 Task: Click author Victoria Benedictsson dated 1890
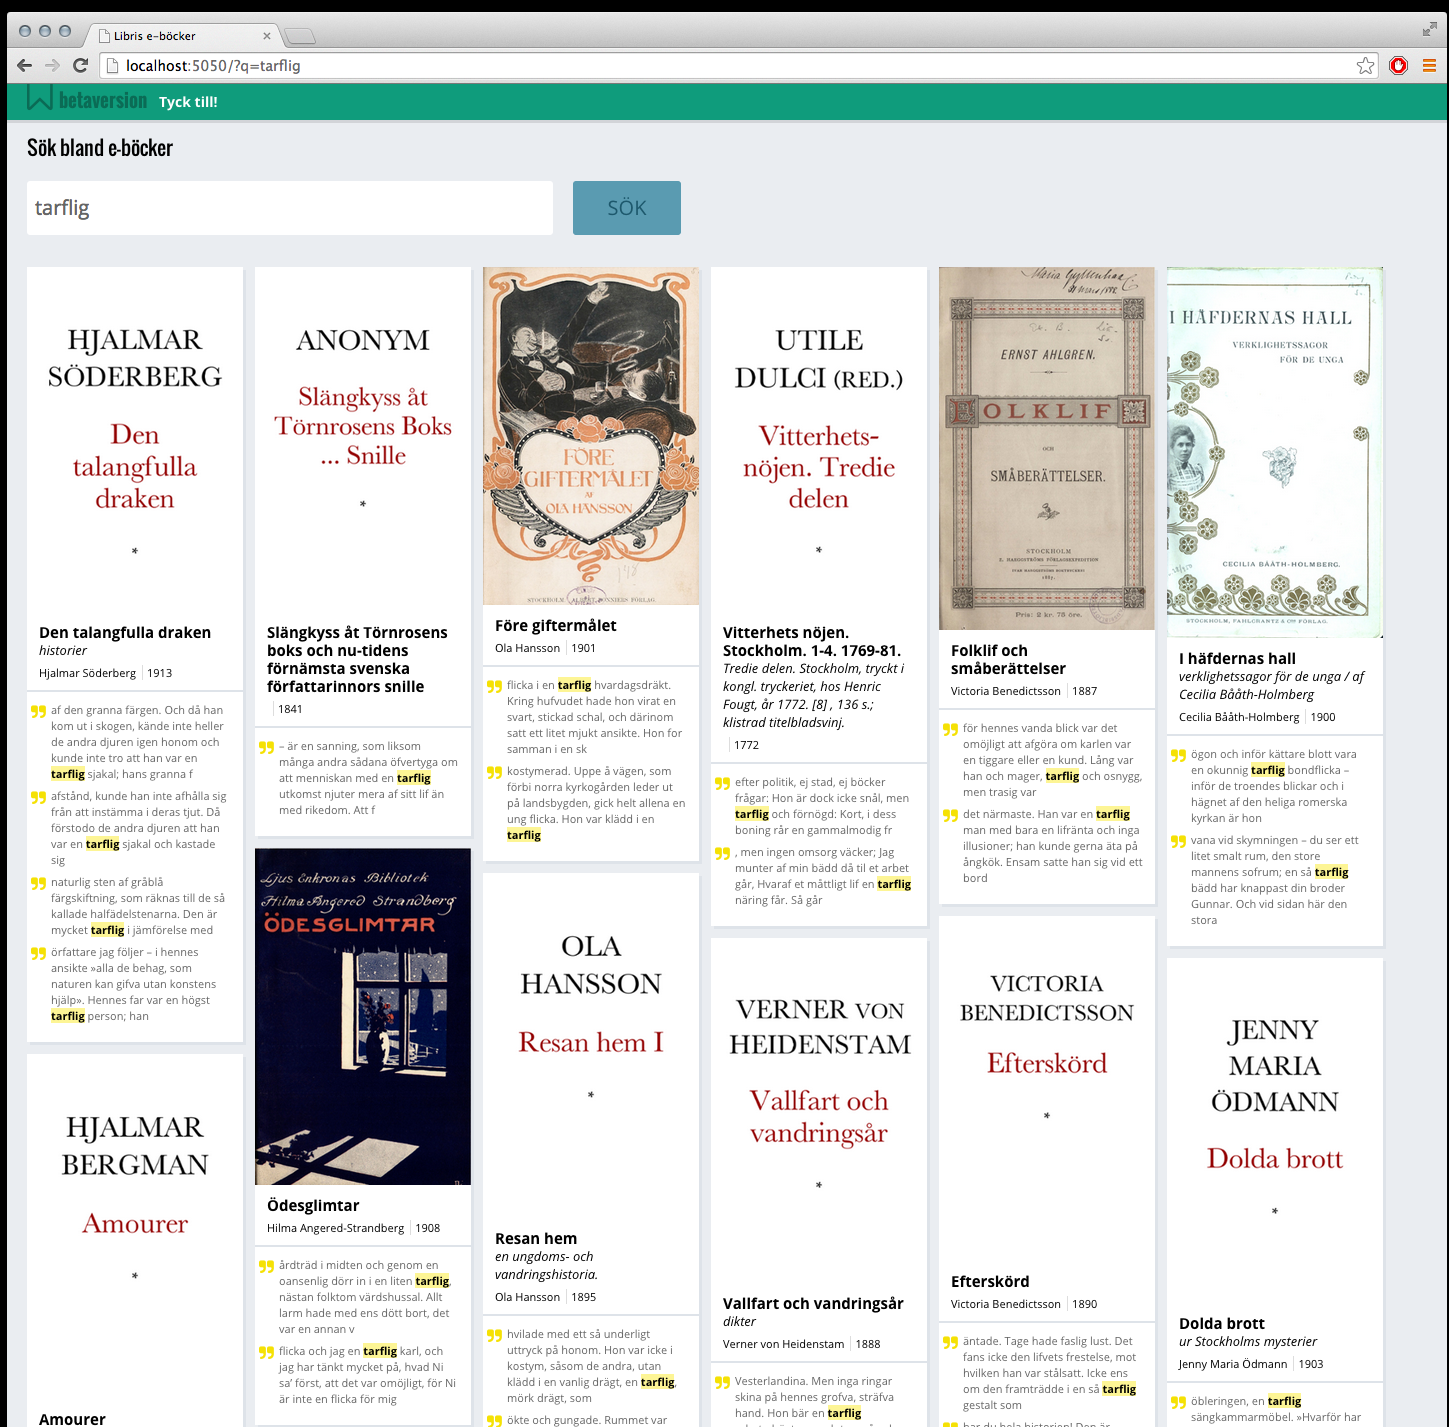point(1005,1304)
